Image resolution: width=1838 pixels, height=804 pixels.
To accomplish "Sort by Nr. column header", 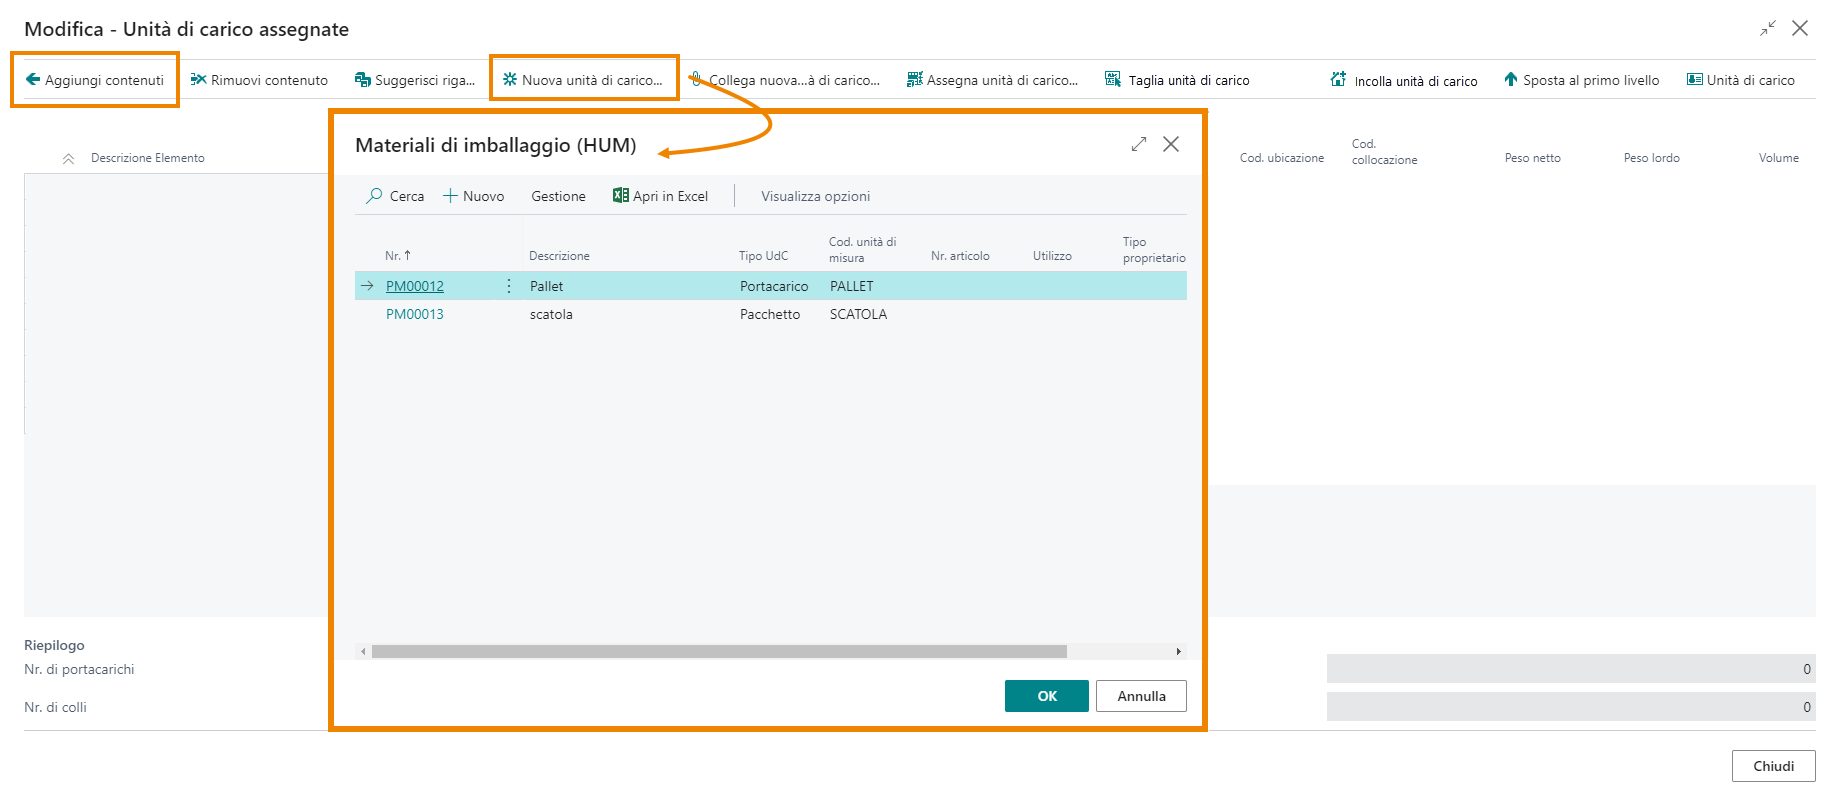I will [398, 256].
